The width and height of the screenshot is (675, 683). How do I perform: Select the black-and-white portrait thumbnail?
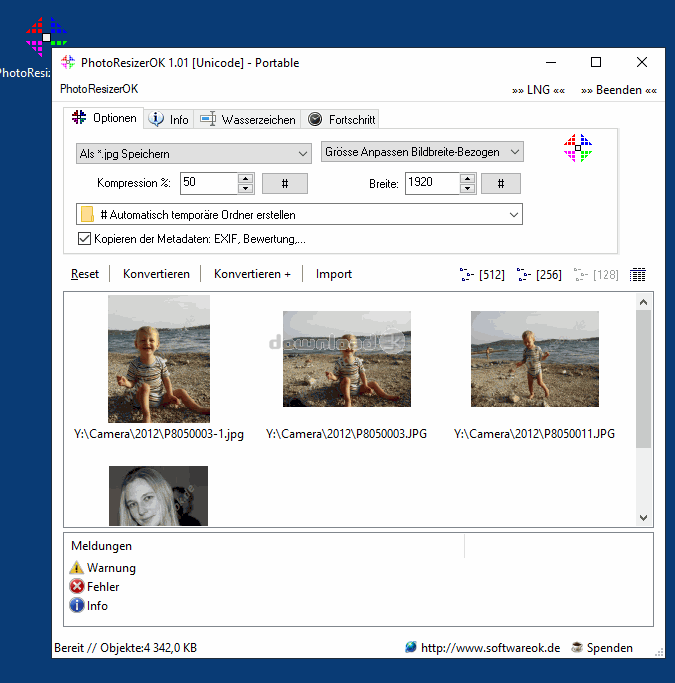point(159,496)
